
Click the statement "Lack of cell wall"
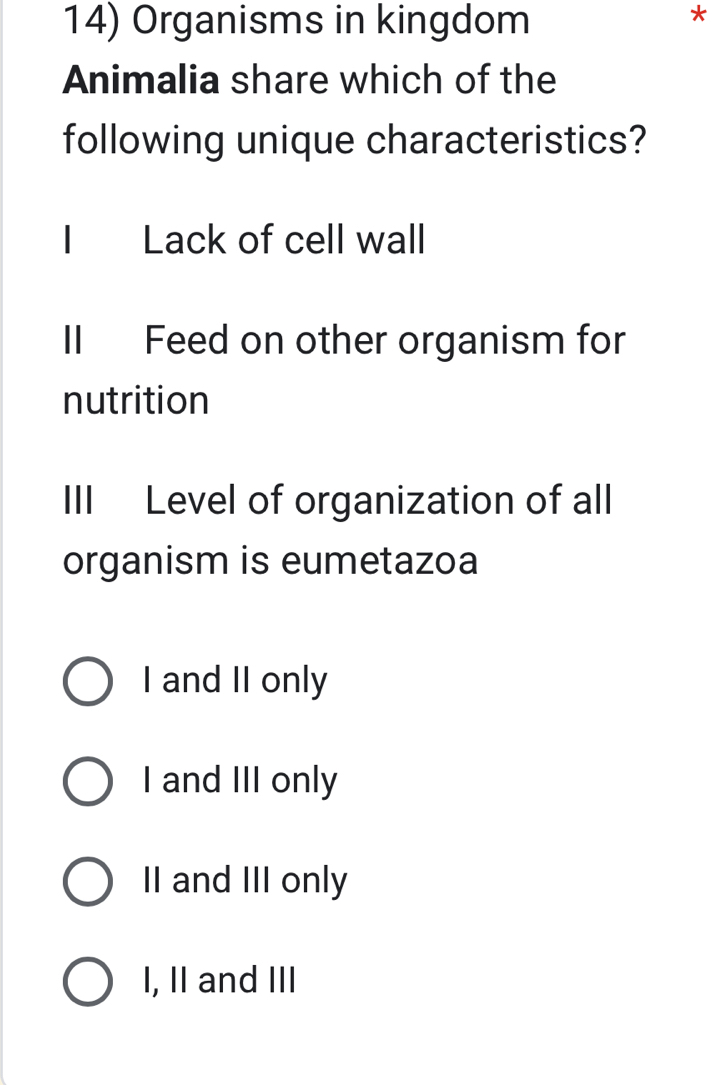[284, 240]
